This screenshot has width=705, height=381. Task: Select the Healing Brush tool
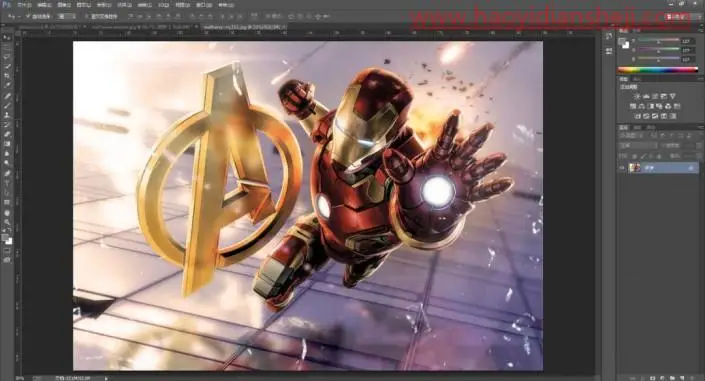pos(7,96)
